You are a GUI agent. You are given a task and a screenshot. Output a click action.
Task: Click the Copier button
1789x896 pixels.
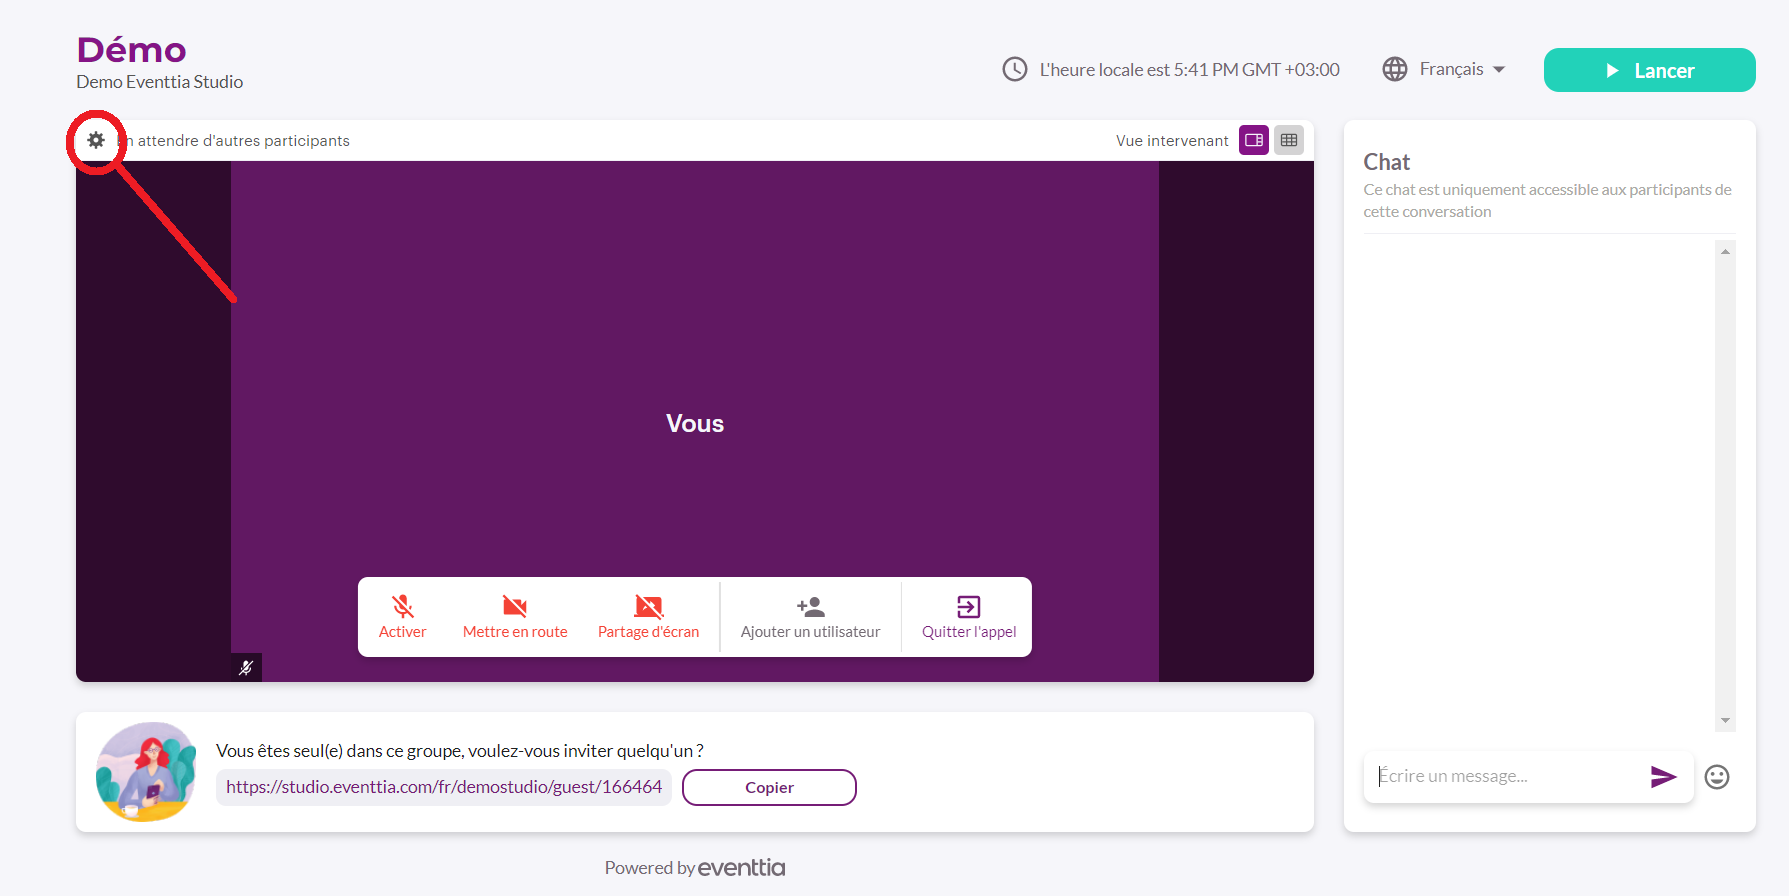[x=768, y=788]
